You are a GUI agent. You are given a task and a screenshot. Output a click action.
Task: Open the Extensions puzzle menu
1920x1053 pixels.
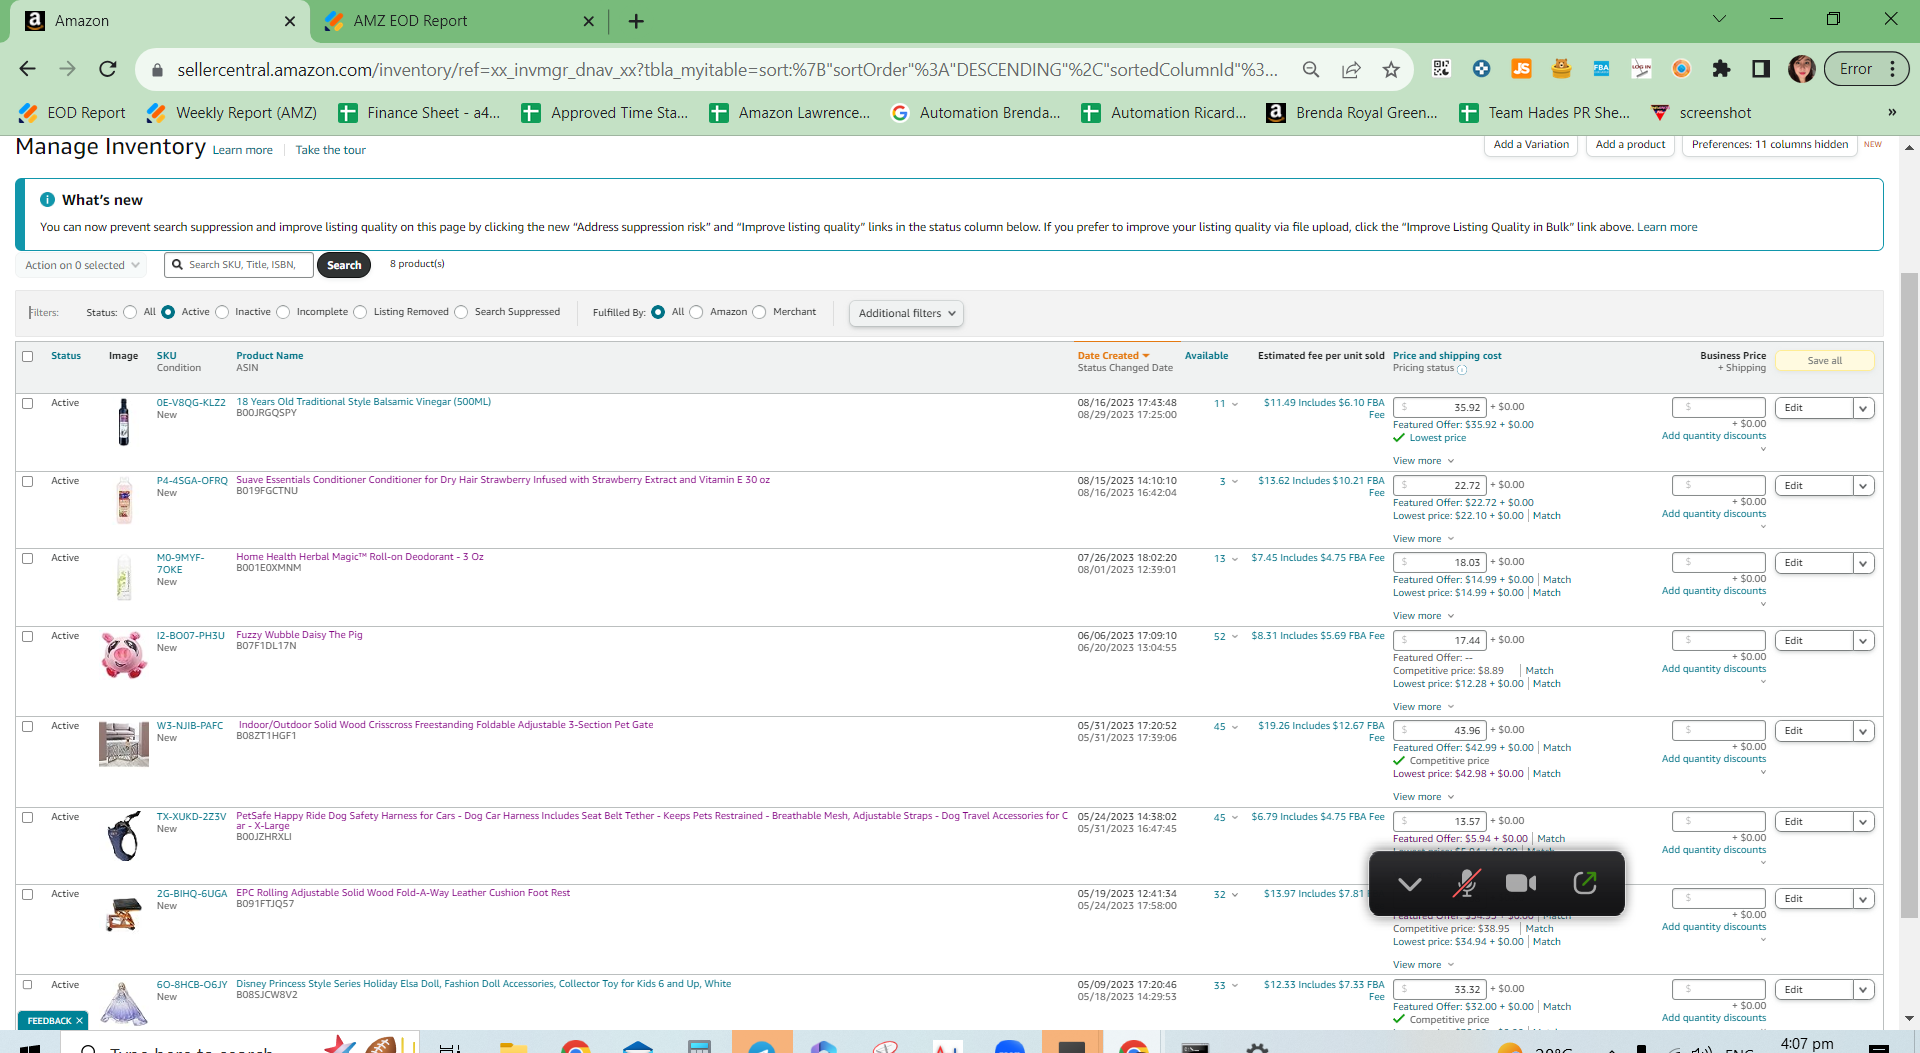click(x=1721, y=68)
